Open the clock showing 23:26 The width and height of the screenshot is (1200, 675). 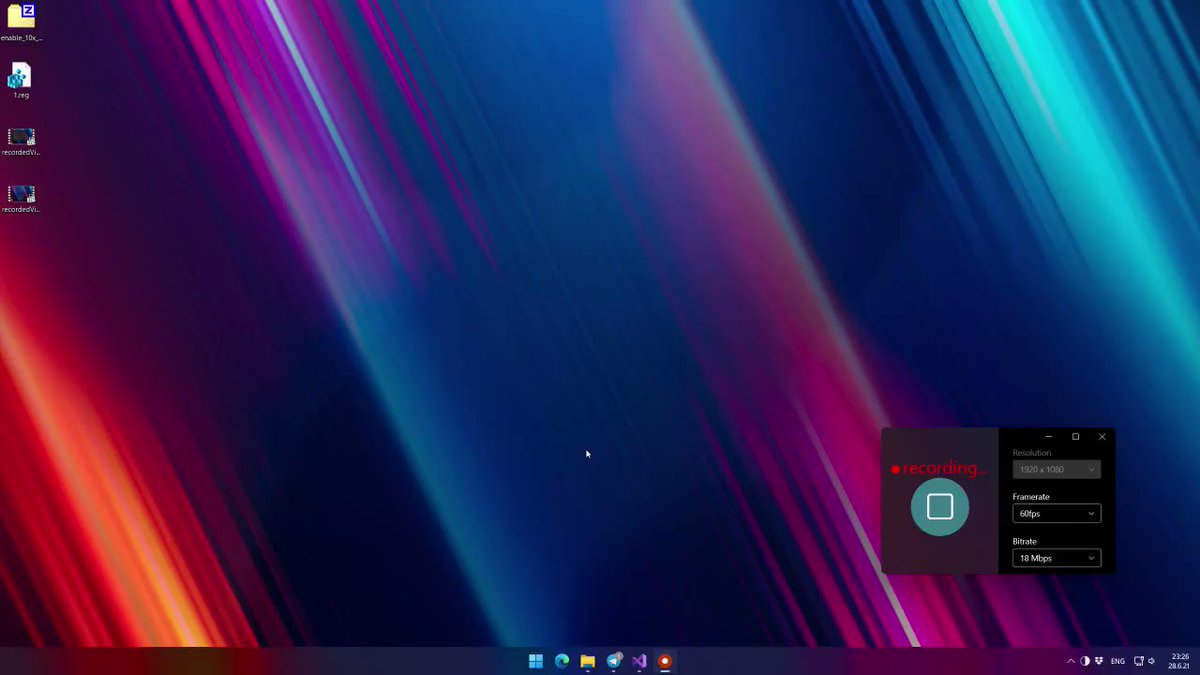click(x=1180, y=661)
